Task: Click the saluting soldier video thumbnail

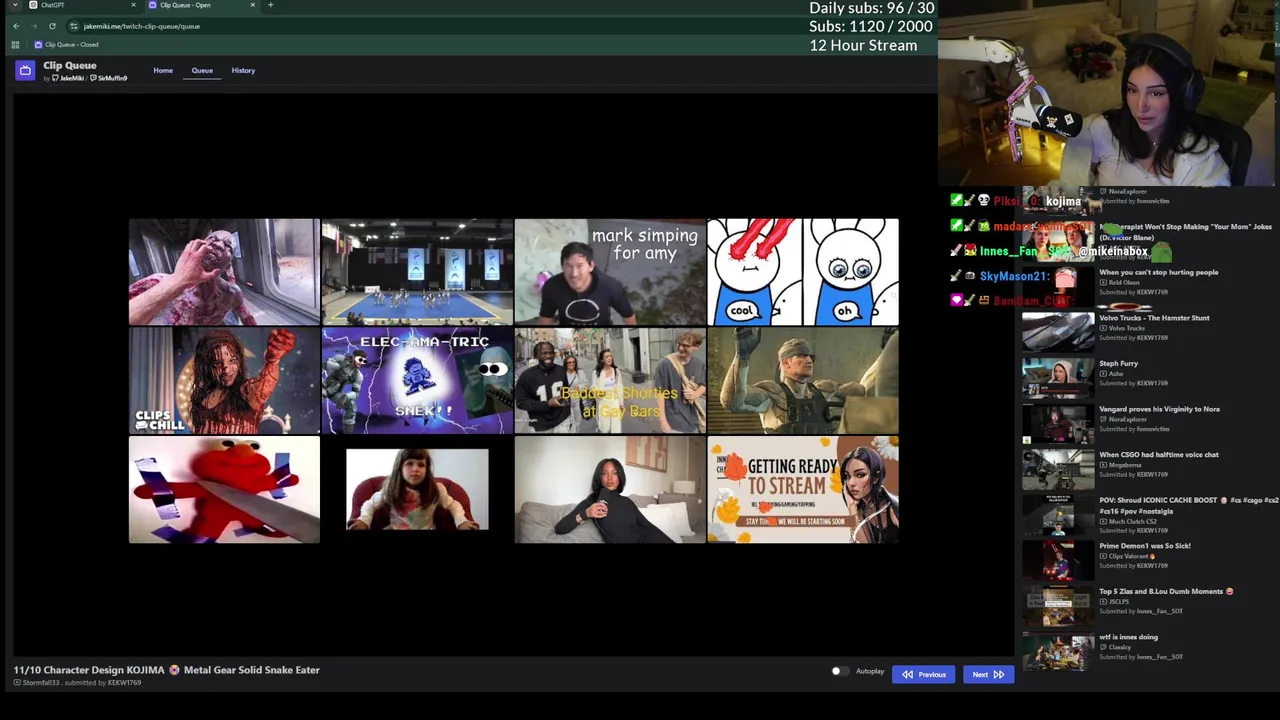Action: 803,381
